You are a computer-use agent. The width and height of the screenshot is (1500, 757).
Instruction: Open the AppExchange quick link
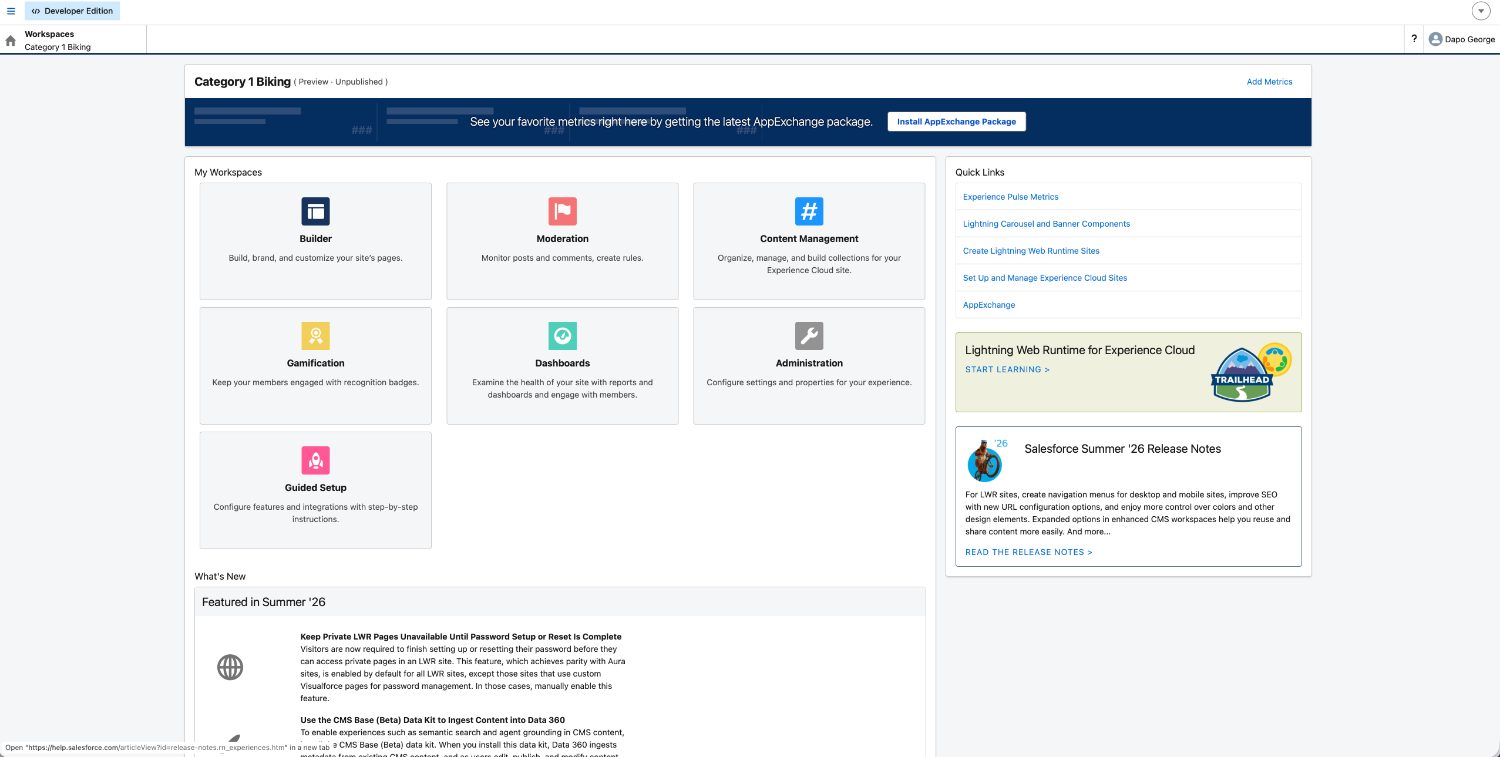point(989,305)
